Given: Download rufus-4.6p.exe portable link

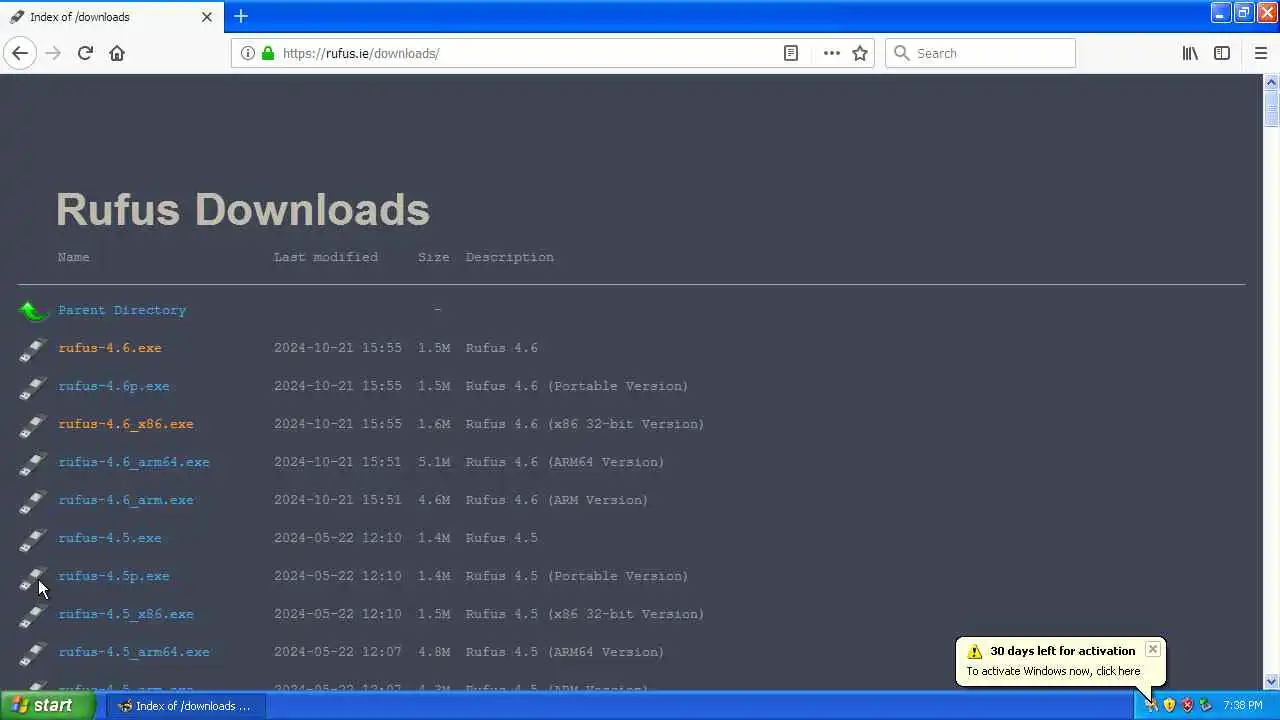Looking at the screenshot, I should click(x=114, y=386).
